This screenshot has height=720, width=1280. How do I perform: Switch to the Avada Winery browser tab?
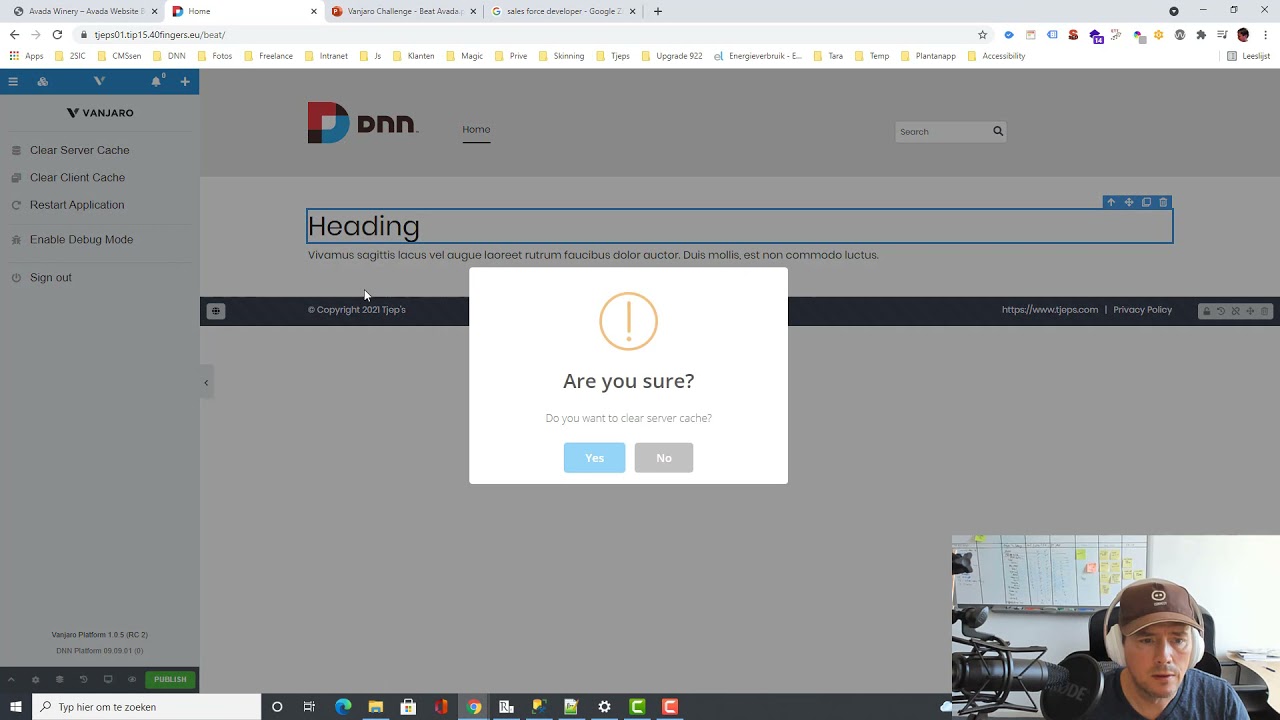pos(85,11)
